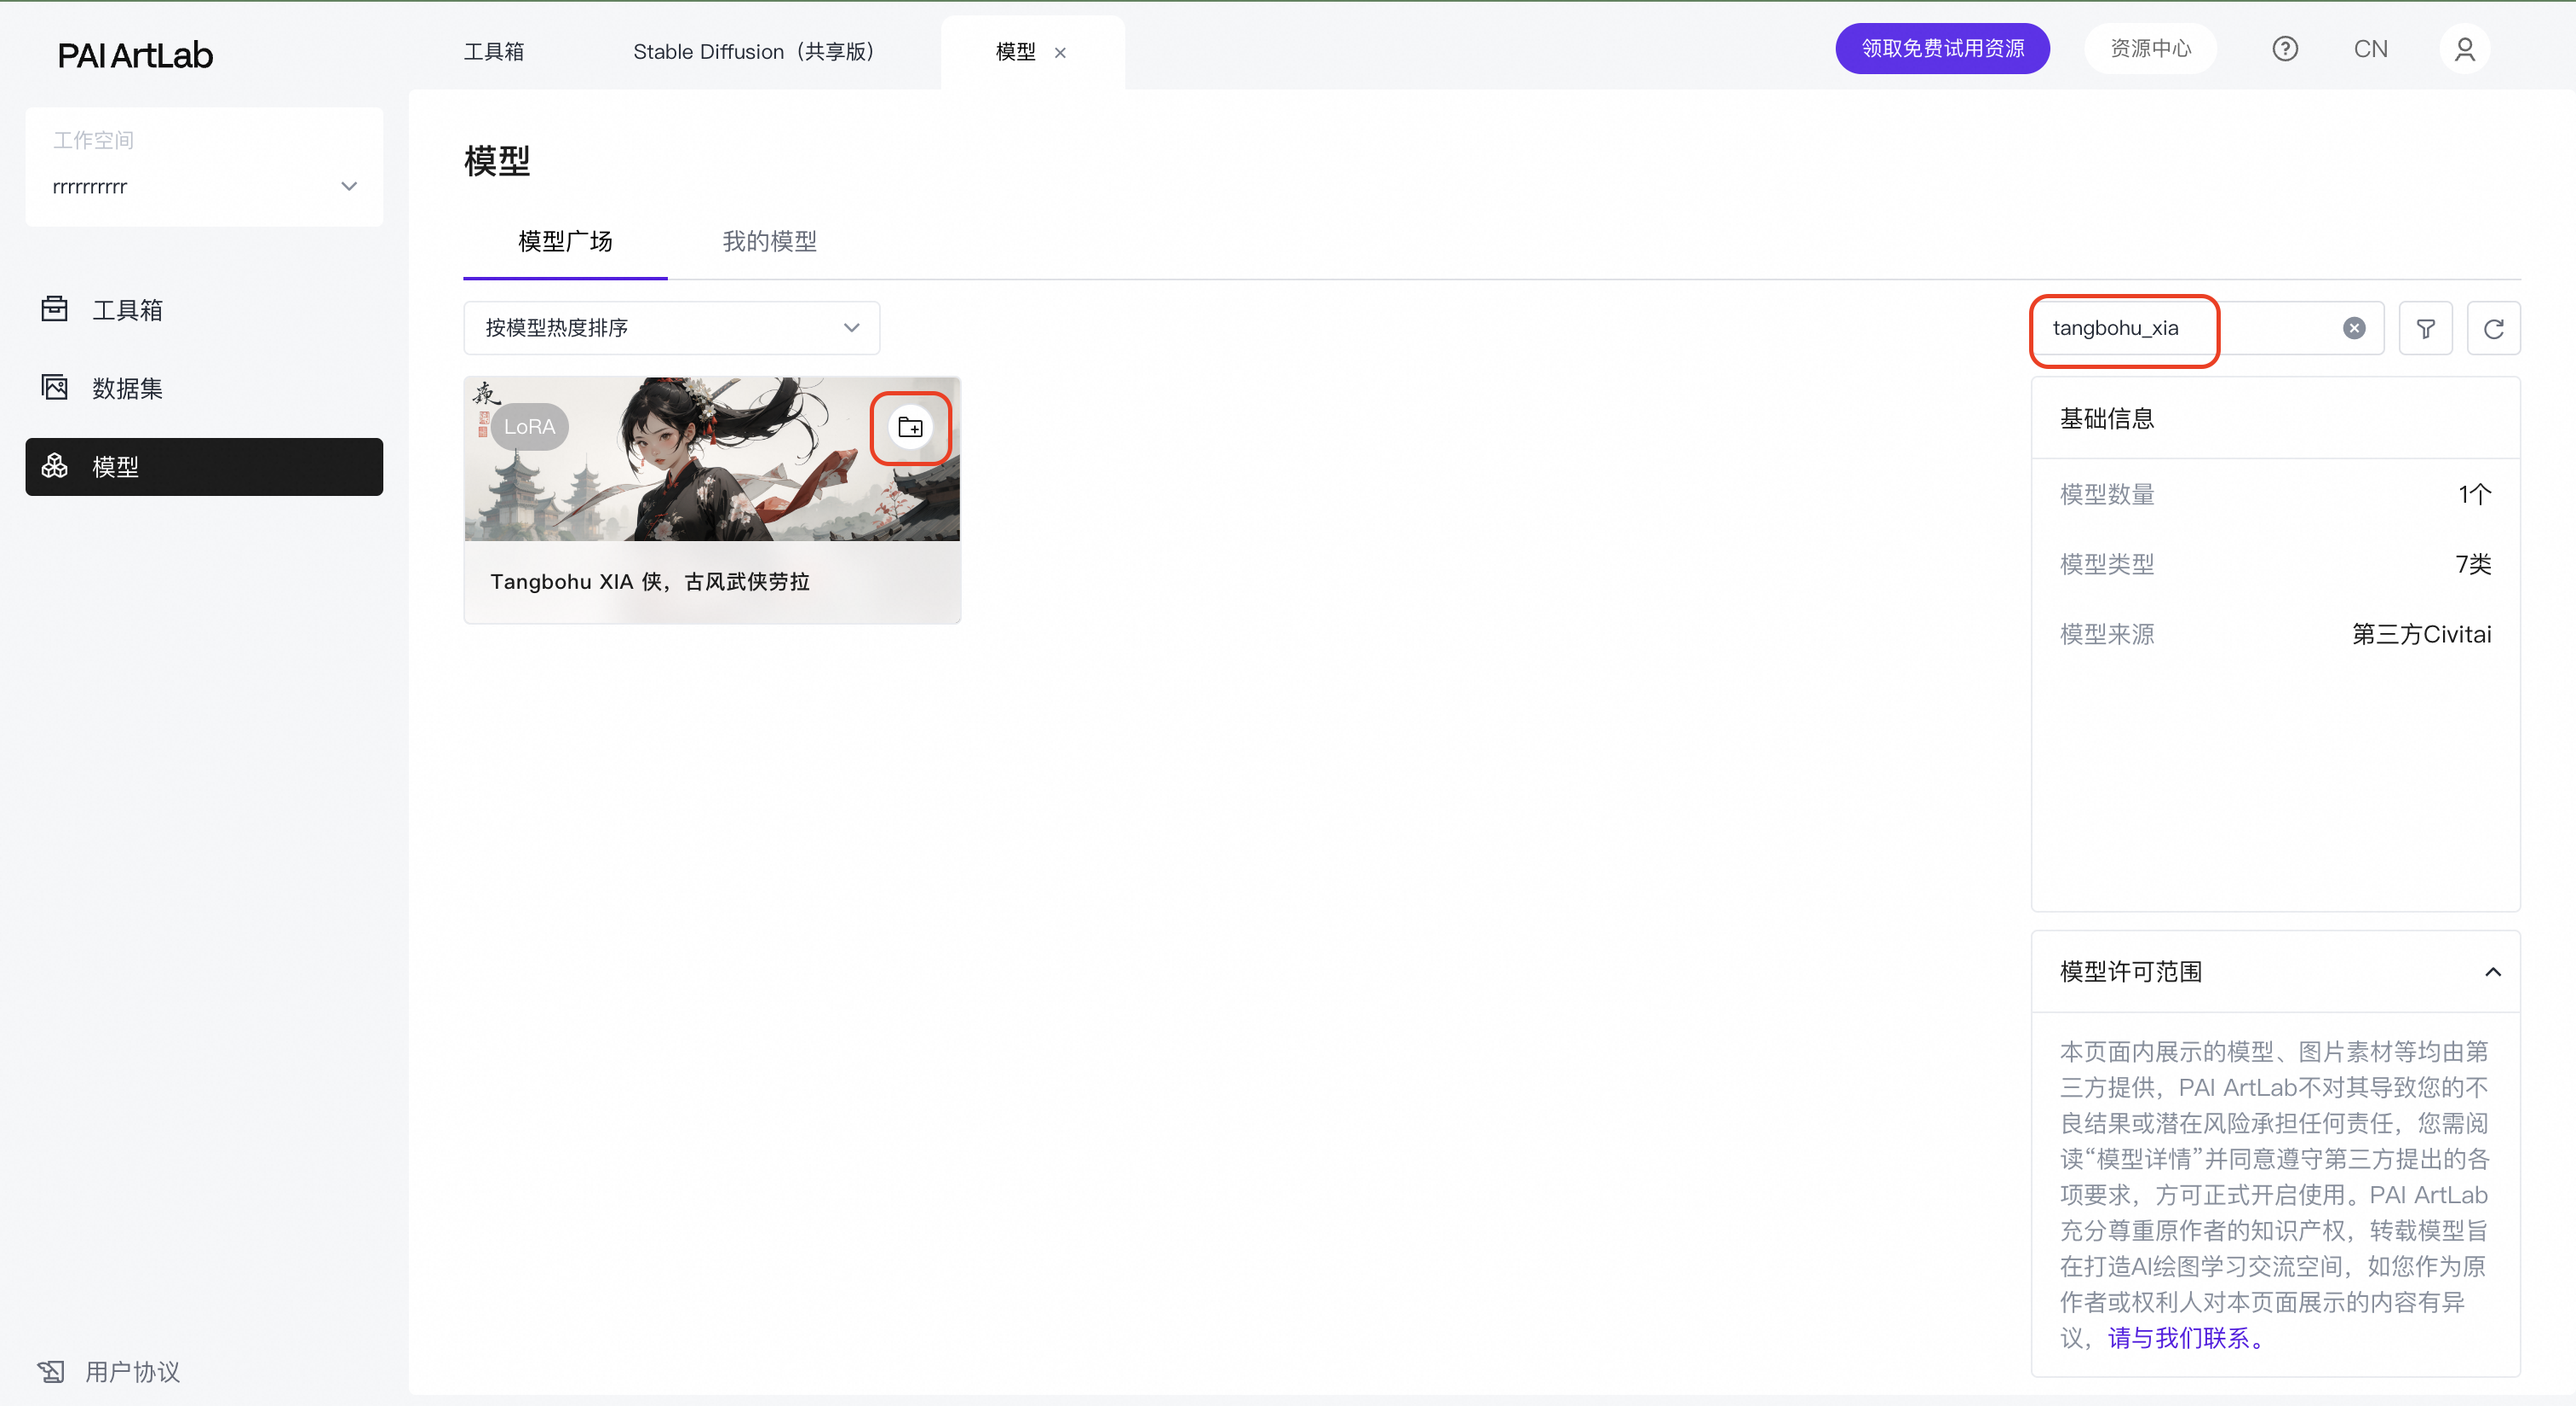Click the 领取免费试用资源 button

1942,49
